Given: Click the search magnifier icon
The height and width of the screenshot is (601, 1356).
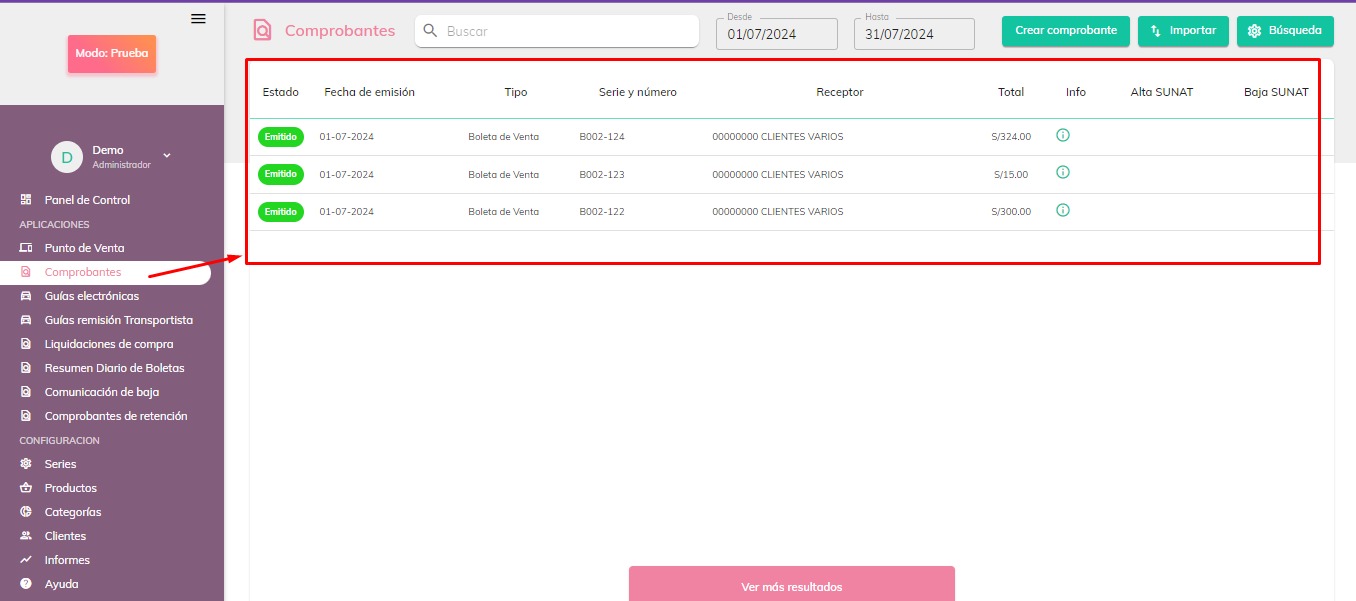Looking at the screenshot, I should point(431,31).
